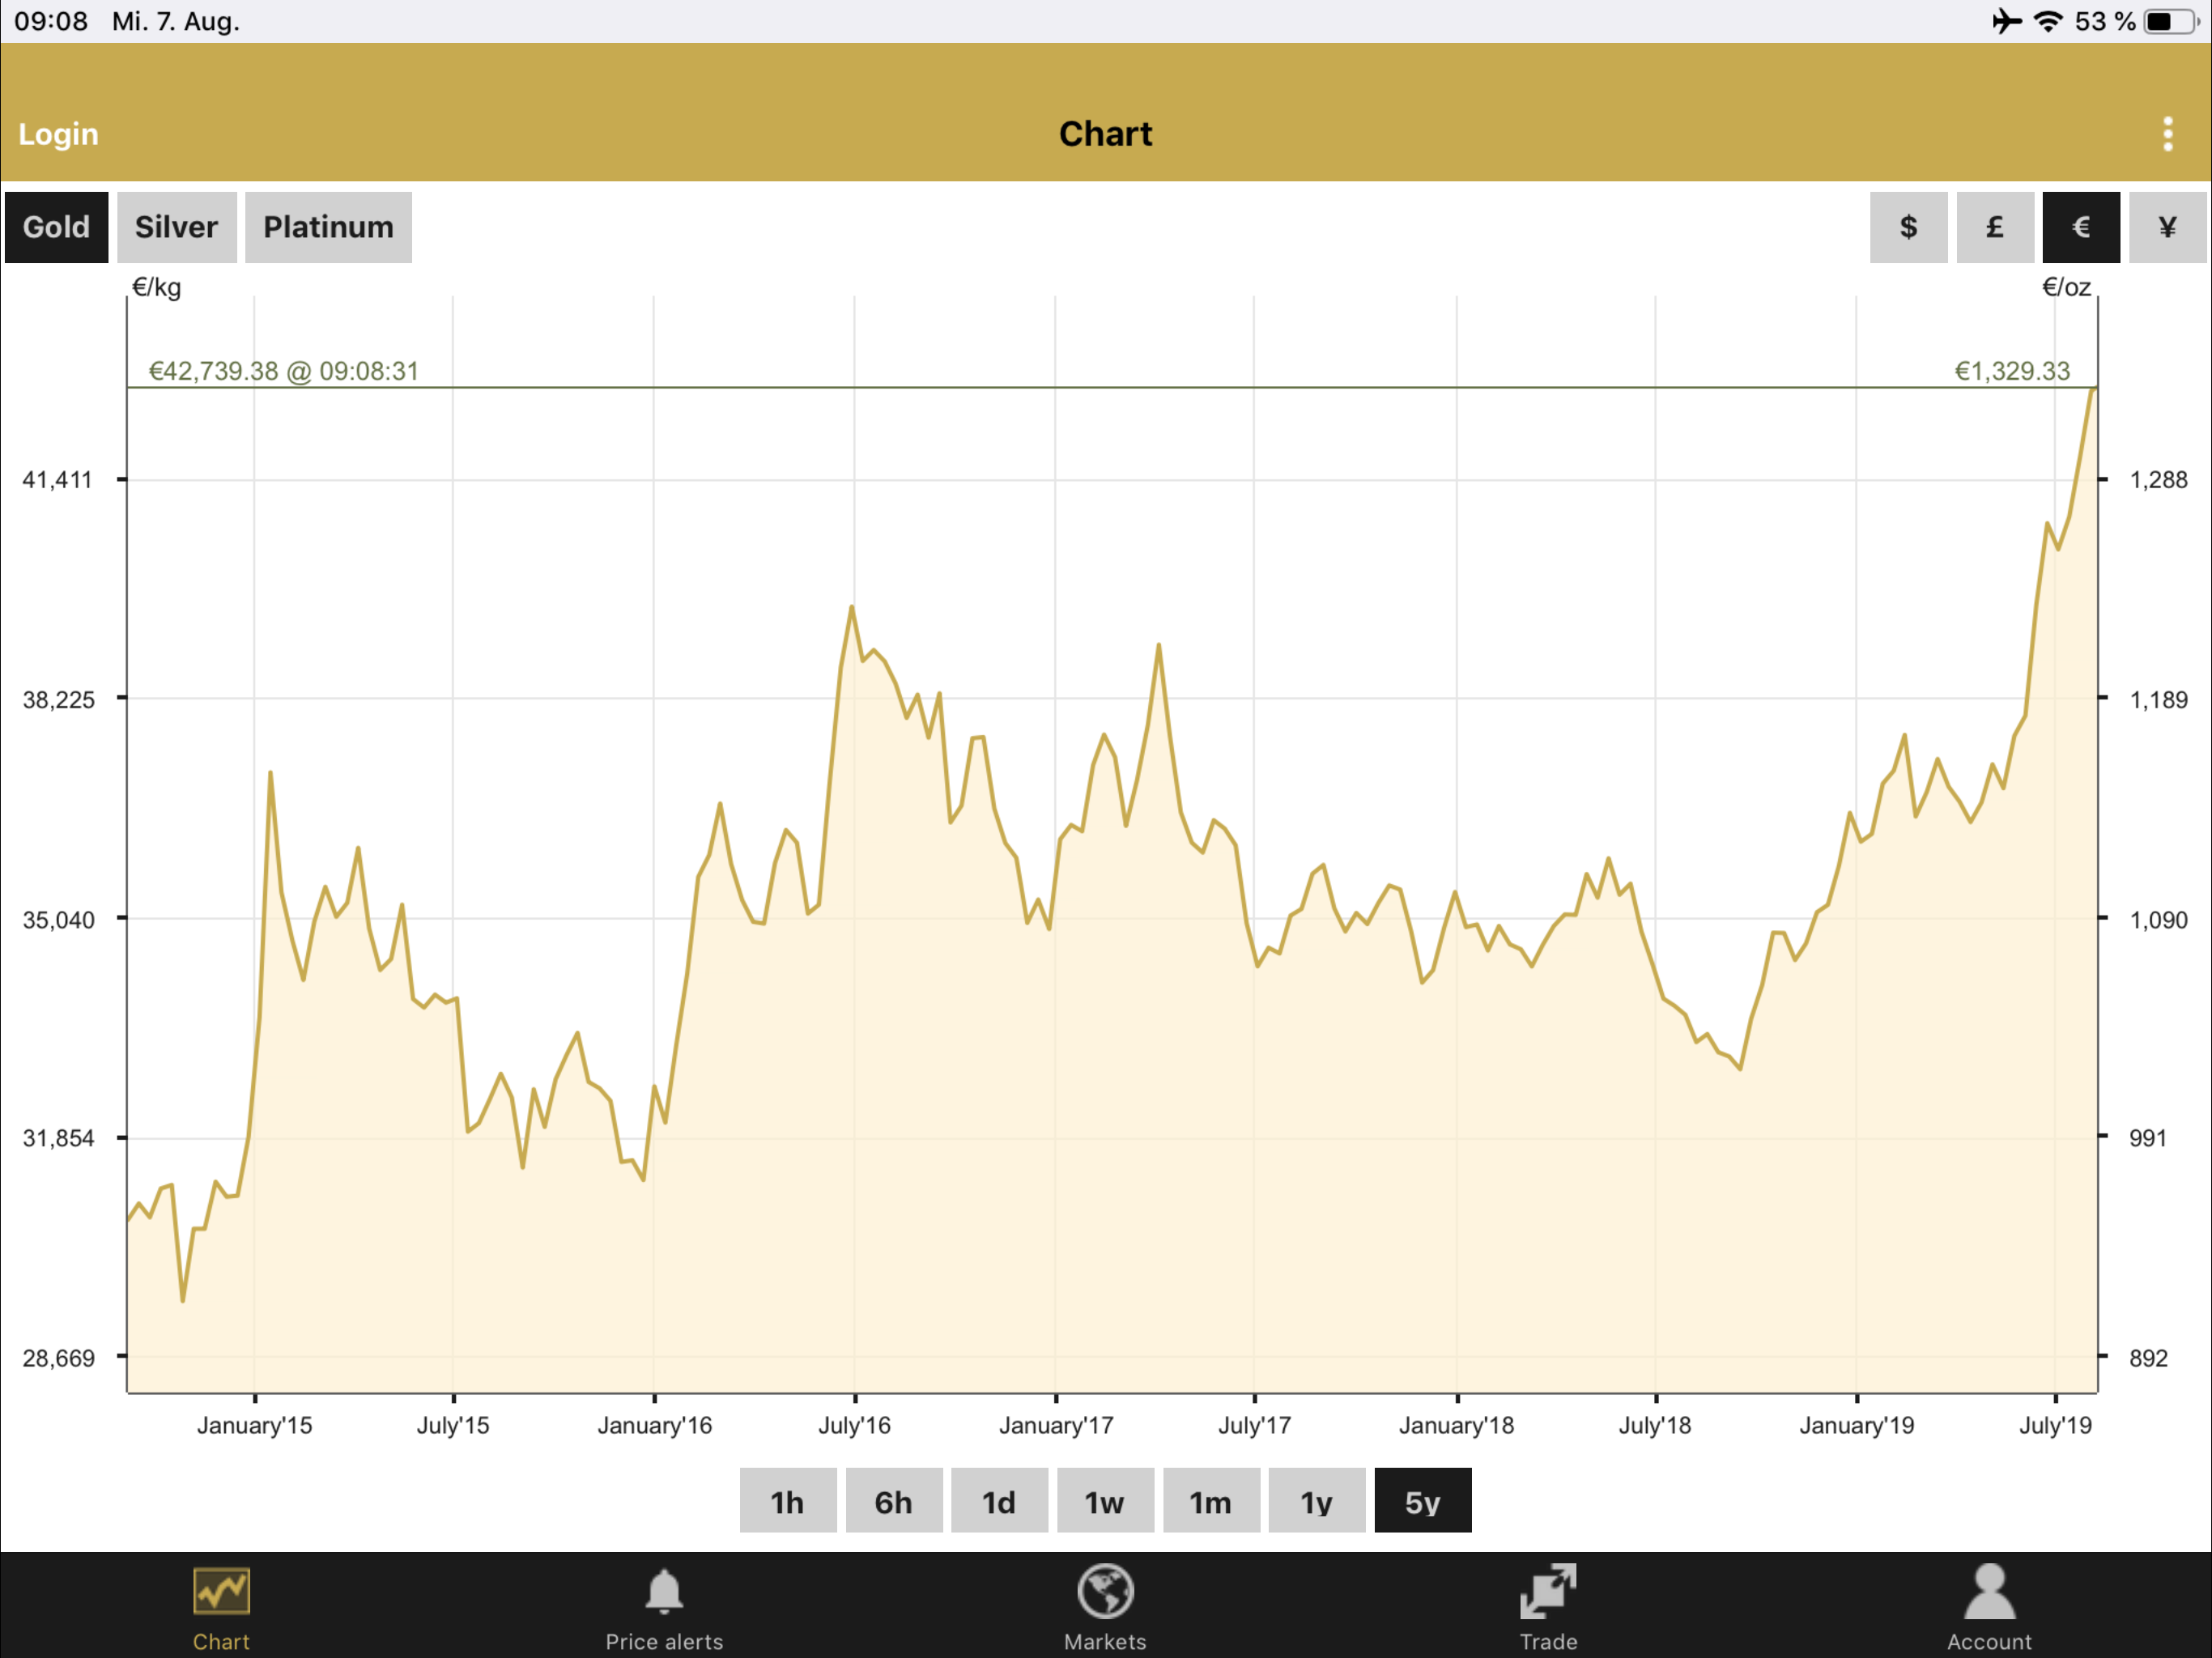The height and width of the screenshot is (1658, 2212).
Task: Set chart range to 1w
Action: [1104, 1501]
